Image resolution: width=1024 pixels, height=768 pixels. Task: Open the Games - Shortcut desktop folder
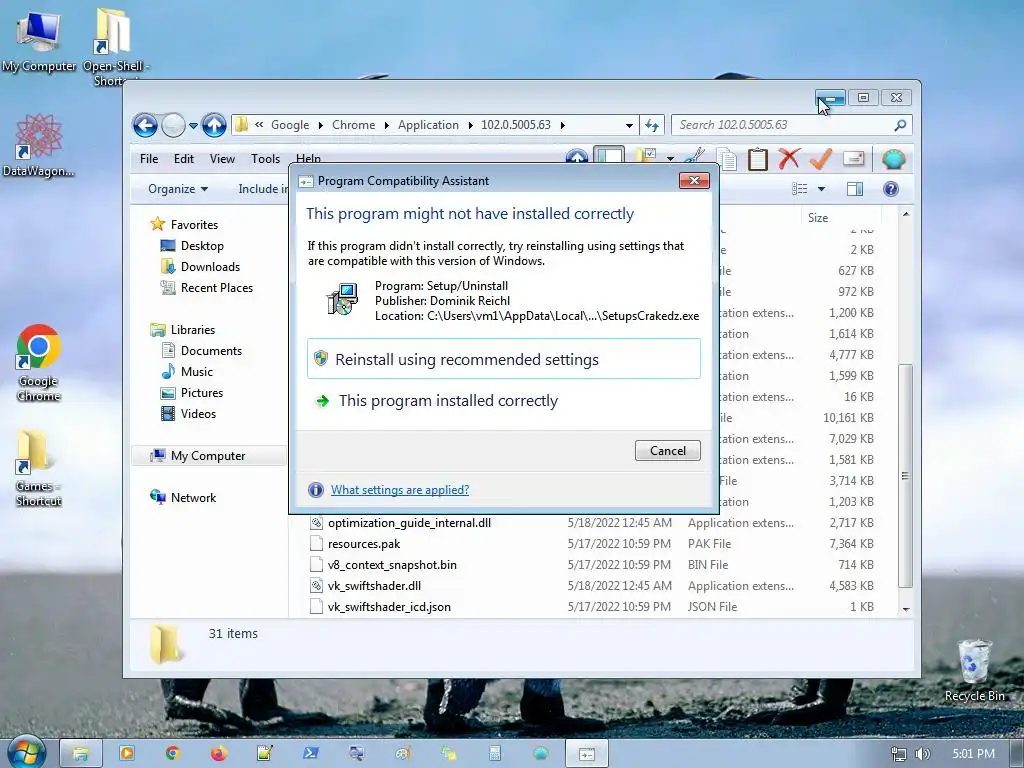[39, 468]
